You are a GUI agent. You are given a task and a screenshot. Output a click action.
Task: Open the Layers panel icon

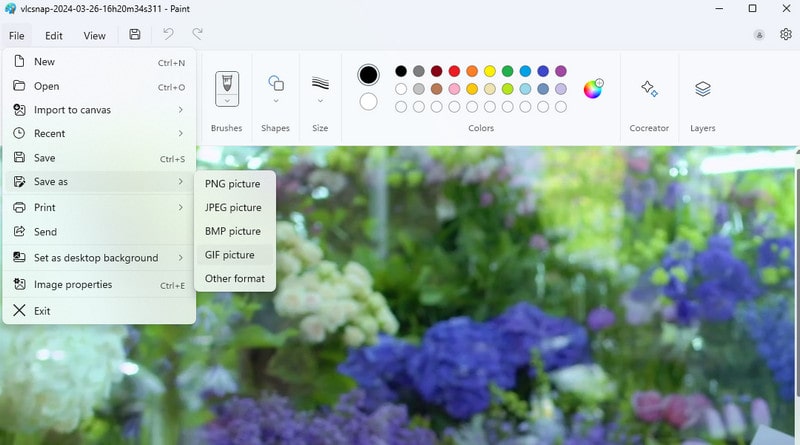(x=702, y=89)
